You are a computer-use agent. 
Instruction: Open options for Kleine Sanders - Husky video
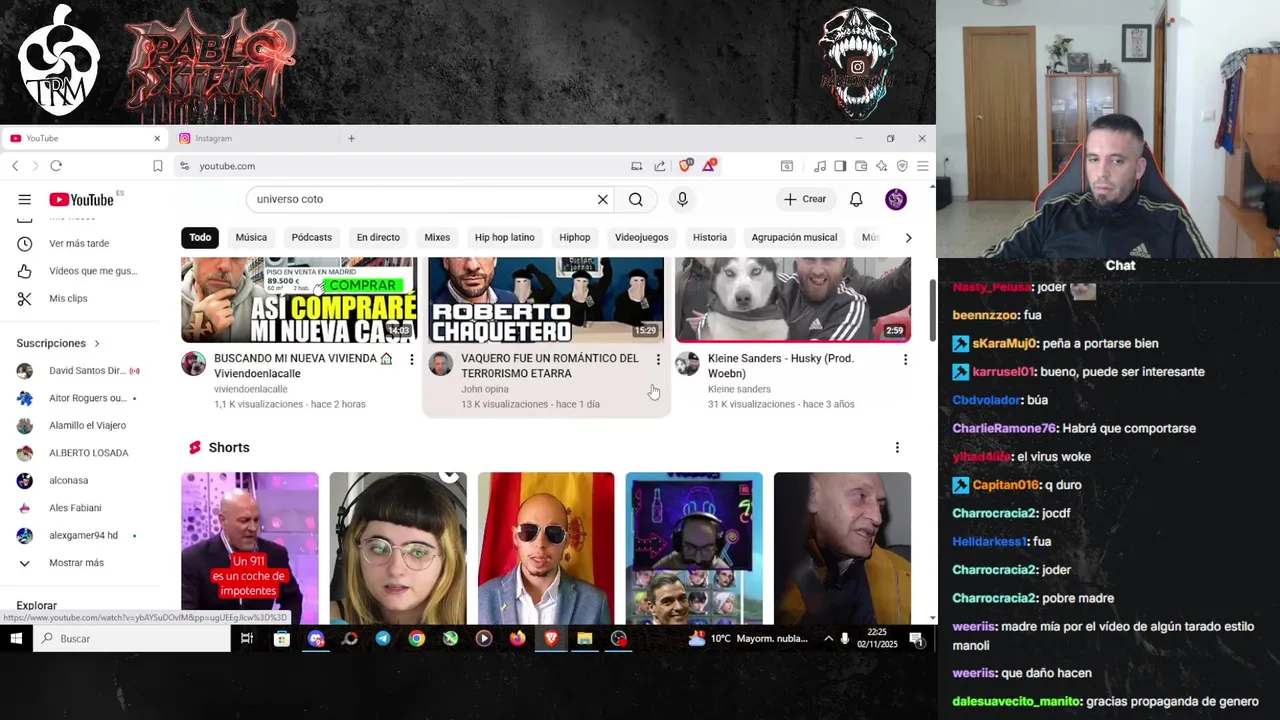click(x=905, y=359)
